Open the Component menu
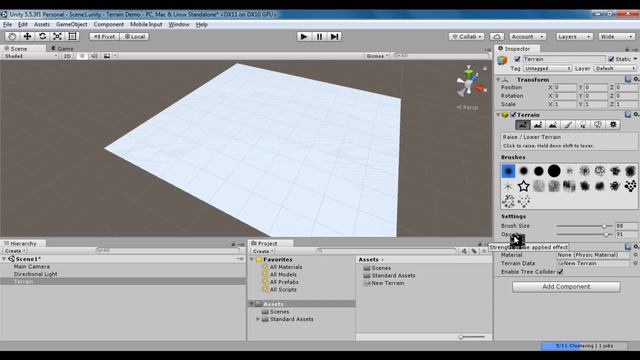Image resolution: width=640 pixels, height=360 pixels. [109, 24]
